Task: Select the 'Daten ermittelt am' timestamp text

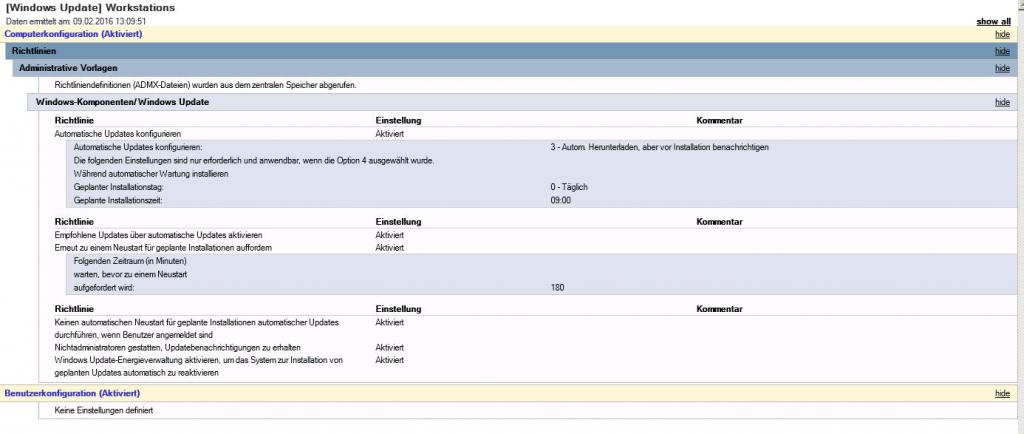Action: coord(76,22)
